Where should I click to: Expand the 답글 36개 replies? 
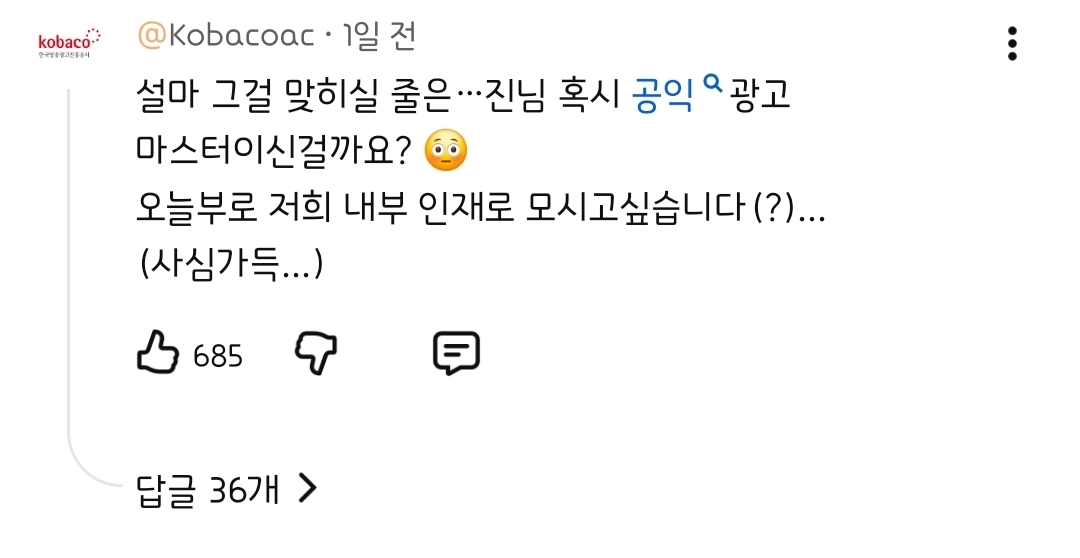point(208,489)
